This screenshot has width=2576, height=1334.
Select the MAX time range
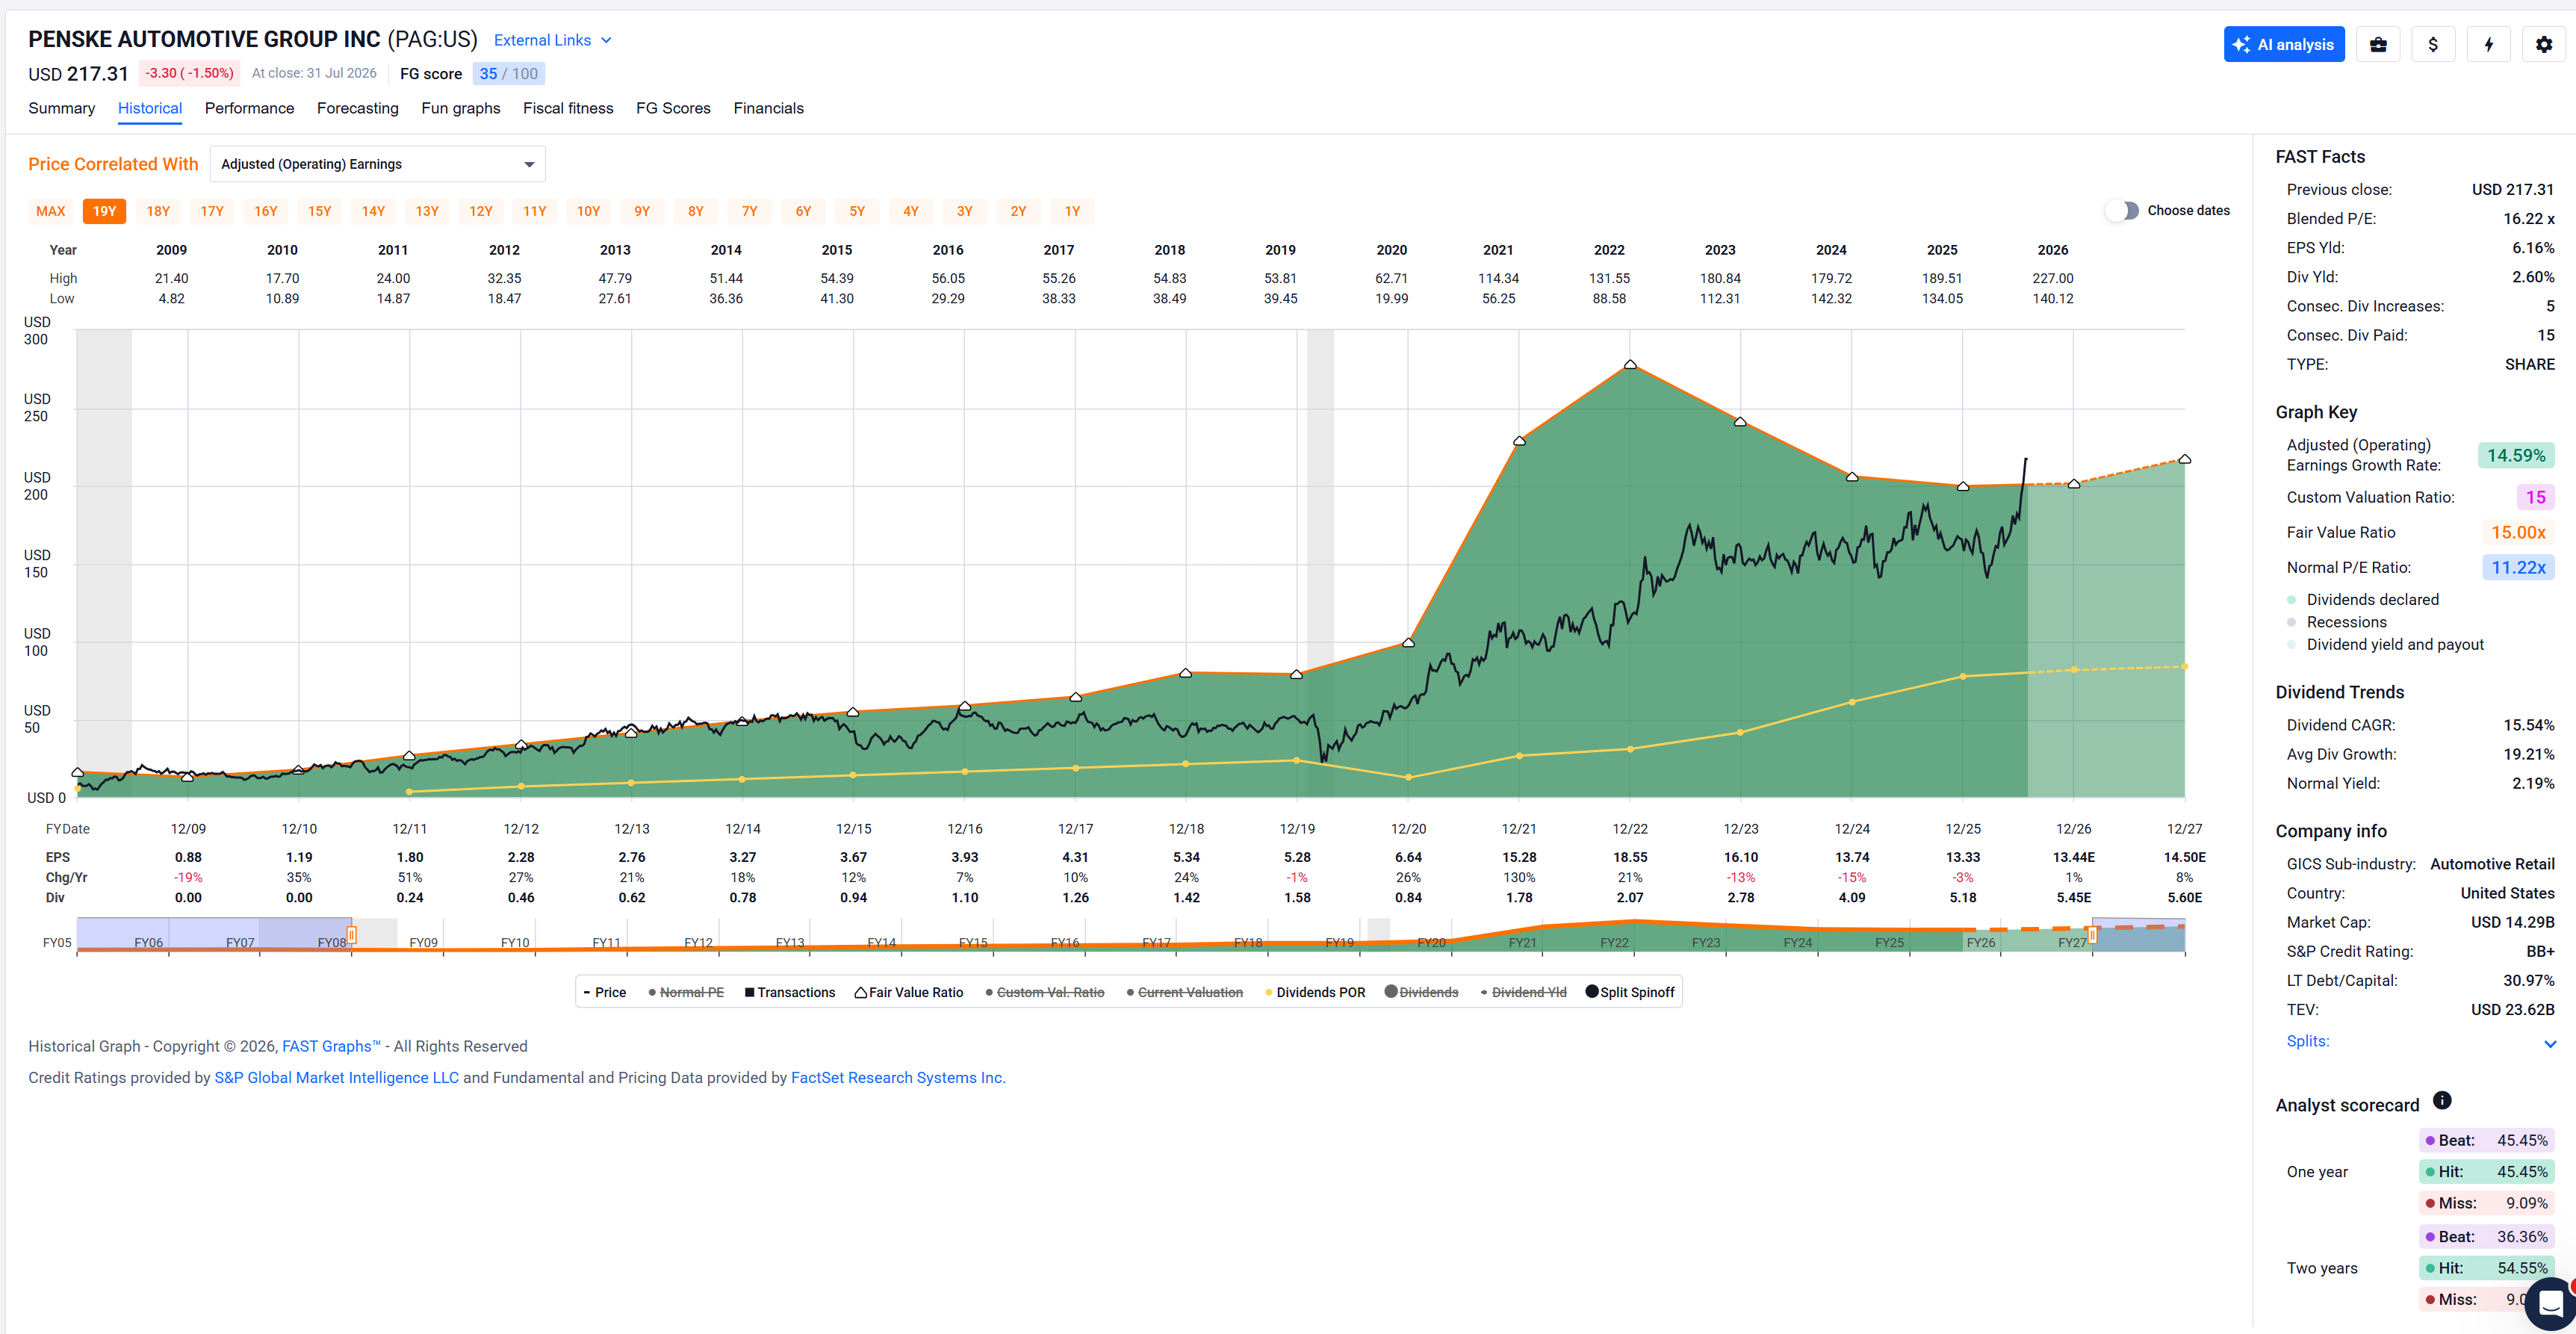(x=51, y=211)
